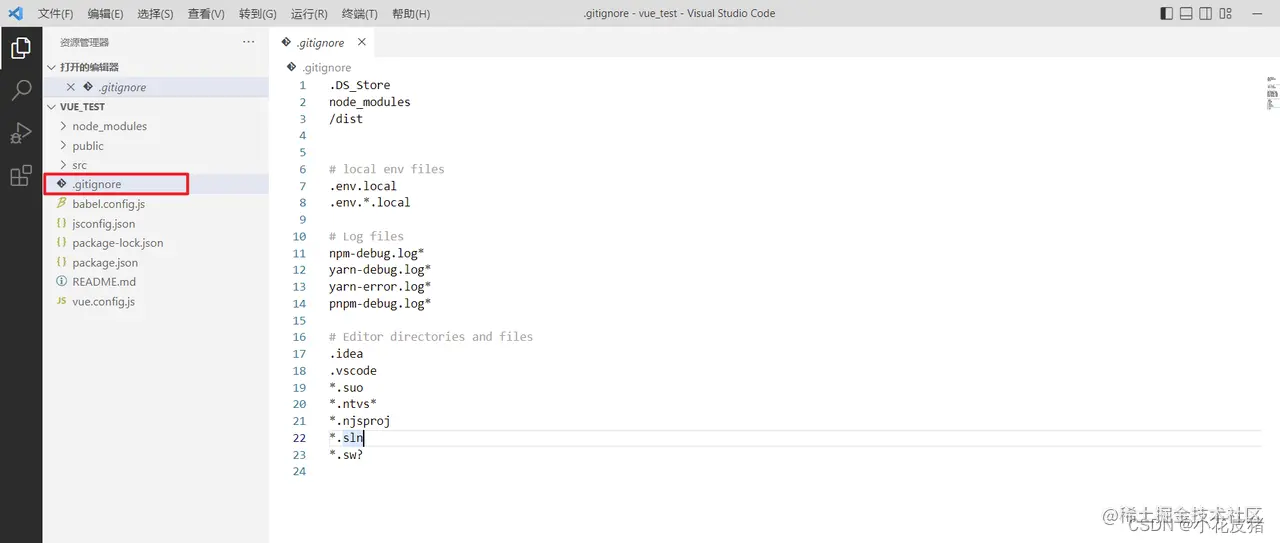Screen dimensions: 1280x543
Task: Click the .vscode line
Action: point(353,370)
